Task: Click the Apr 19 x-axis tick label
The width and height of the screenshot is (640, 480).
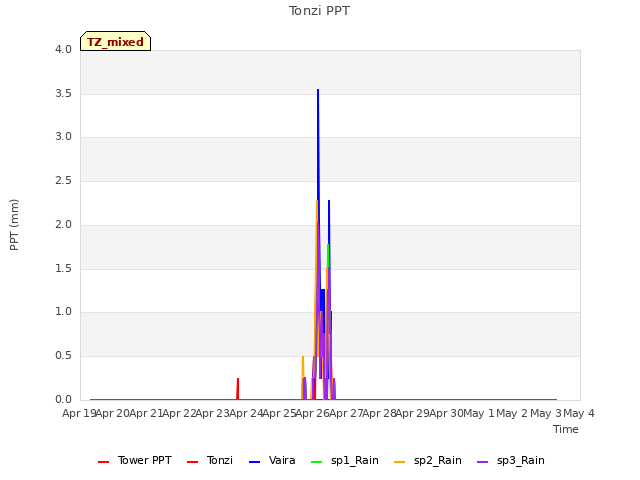Action: 79,413
